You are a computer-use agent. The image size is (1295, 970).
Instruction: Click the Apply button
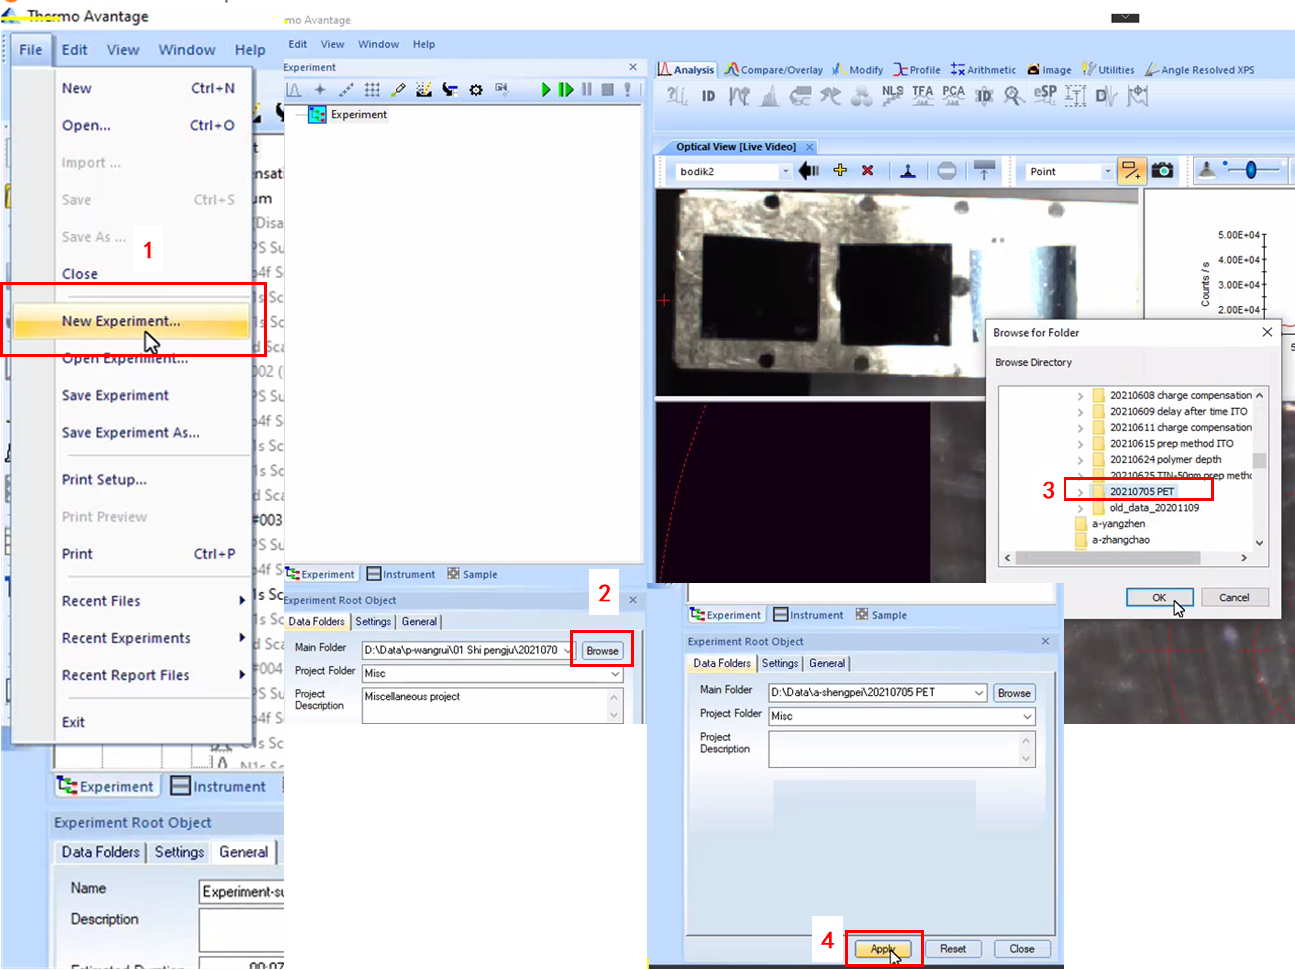[882, 949]
